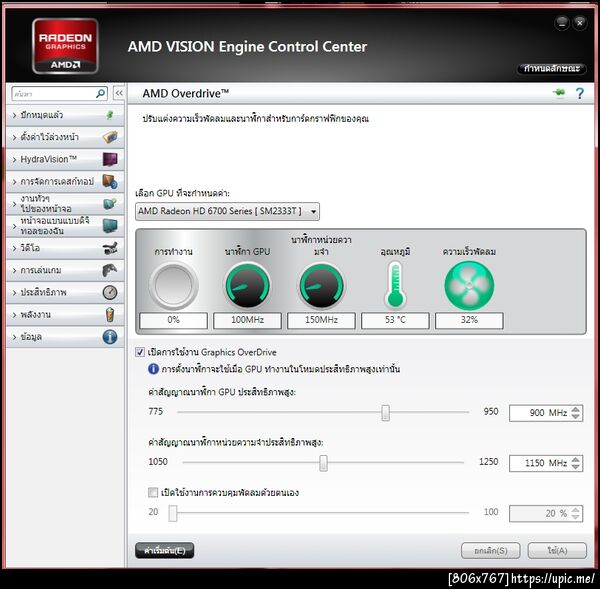600x589 pixels.
Task: Click the GPU clock gauge dial
Action: pyautogui.click(x=247, y=286)
